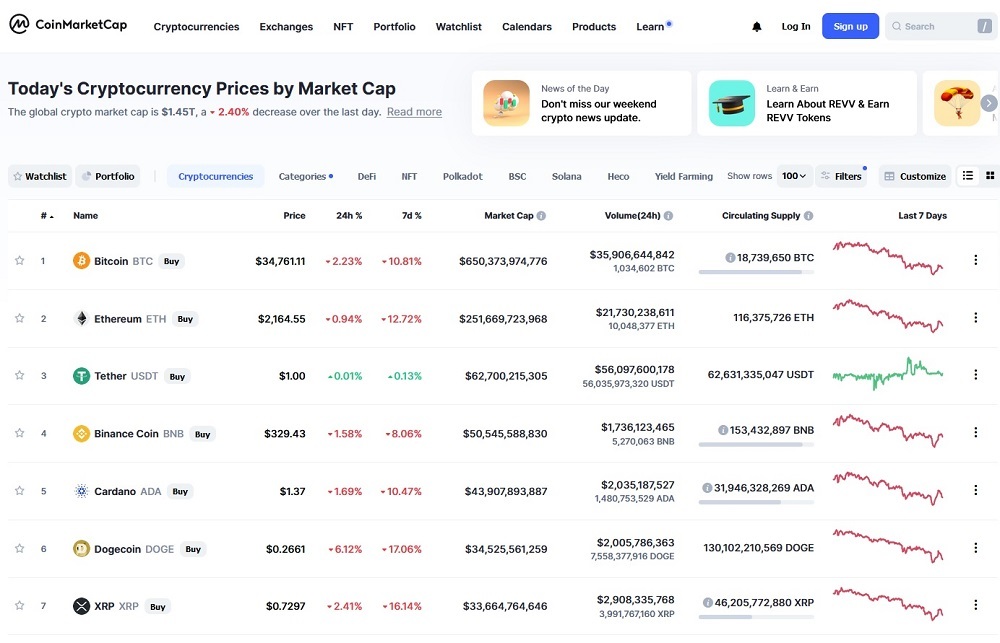
Task: Toggle the watchlist star for XRP
Action: pos(19,606)
